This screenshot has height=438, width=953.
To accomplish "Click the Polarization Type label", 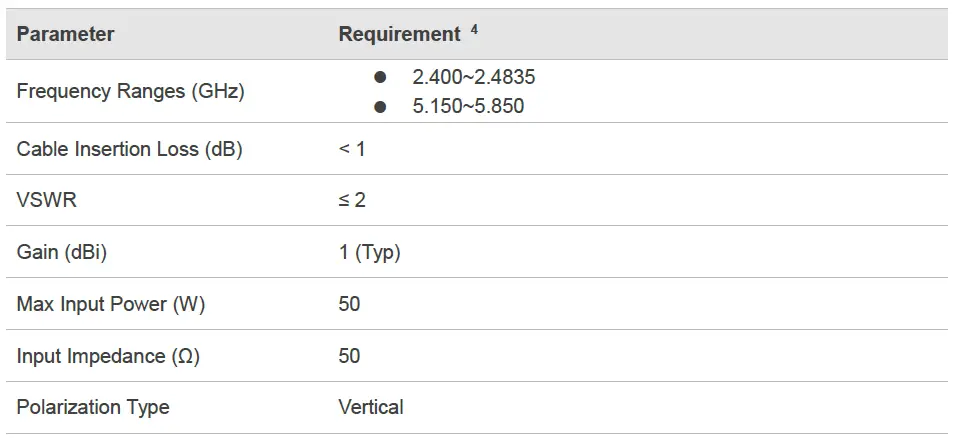I will pyautogui.click(x=93, y=407).
